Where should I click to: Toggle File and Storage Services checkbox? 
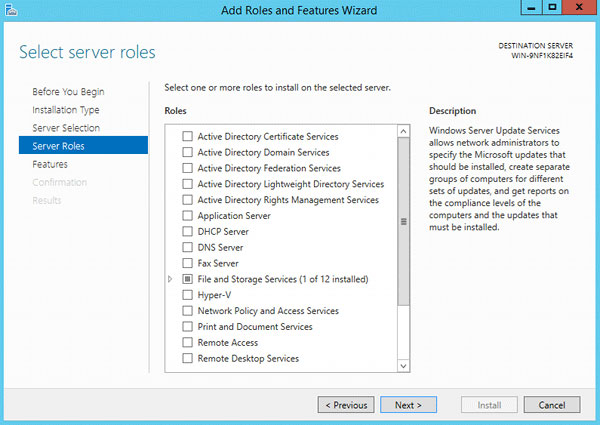click(188, 279)
